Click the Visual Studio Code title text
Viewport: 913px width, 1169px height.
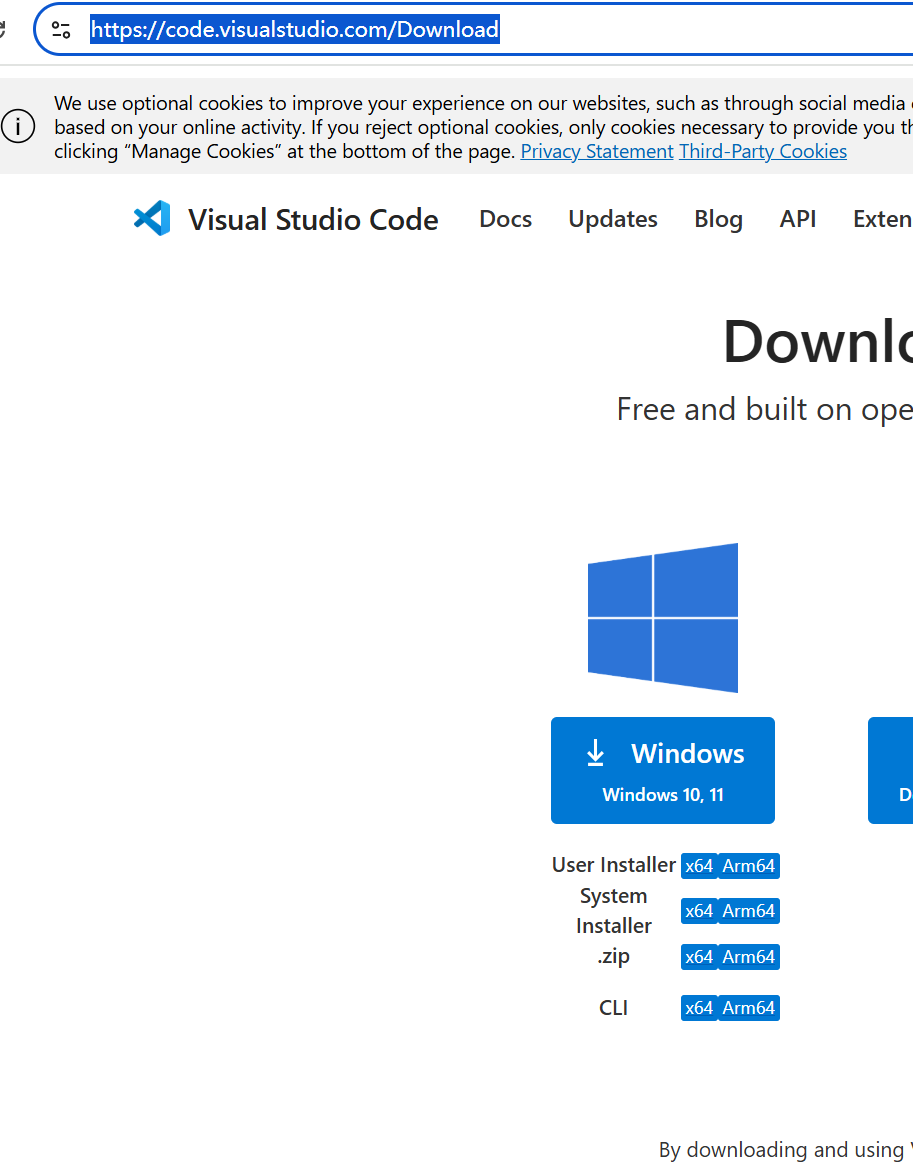click(x=313, y=220)
